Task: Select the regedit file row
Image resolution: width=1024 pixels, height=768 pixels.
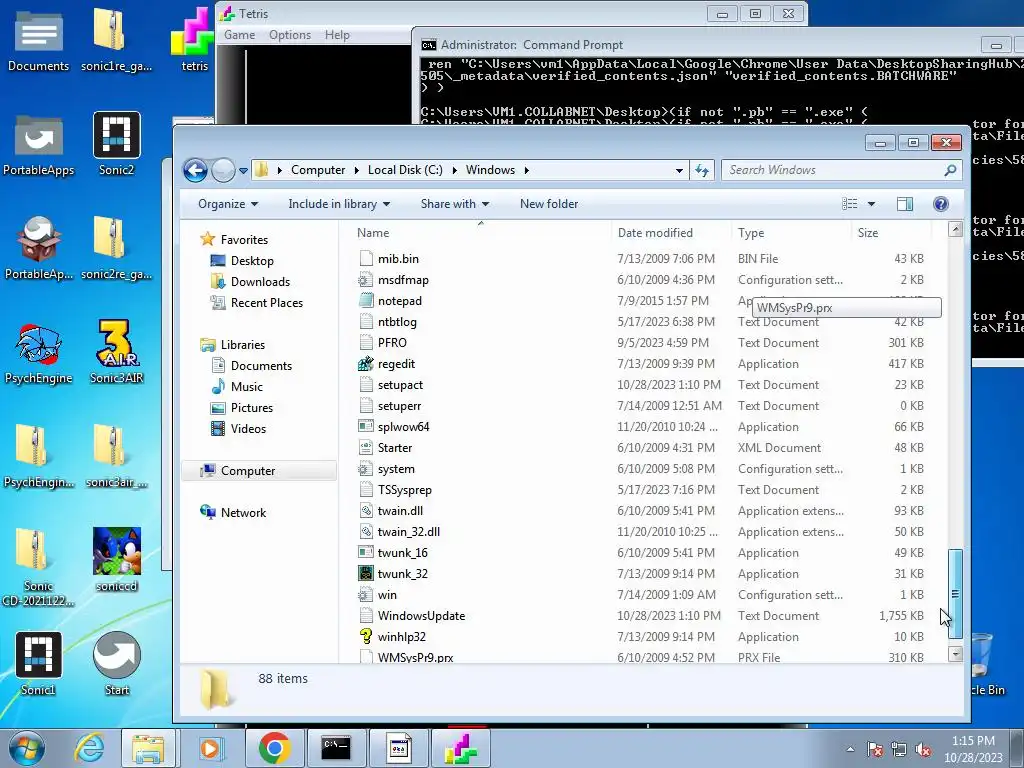Action: coord(641,364)
